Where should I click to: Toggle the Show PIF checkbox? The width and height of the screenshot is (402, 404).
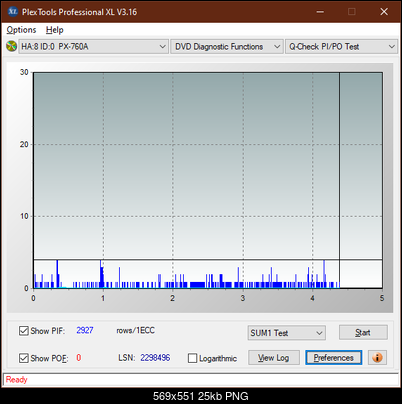coord(24,331)
